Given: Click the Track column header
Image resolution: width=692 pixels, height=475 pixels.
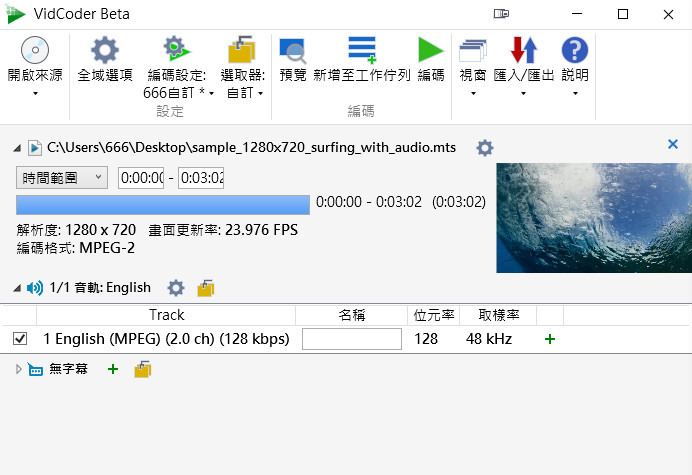Looking at the screenshot, I should point(166,315).
